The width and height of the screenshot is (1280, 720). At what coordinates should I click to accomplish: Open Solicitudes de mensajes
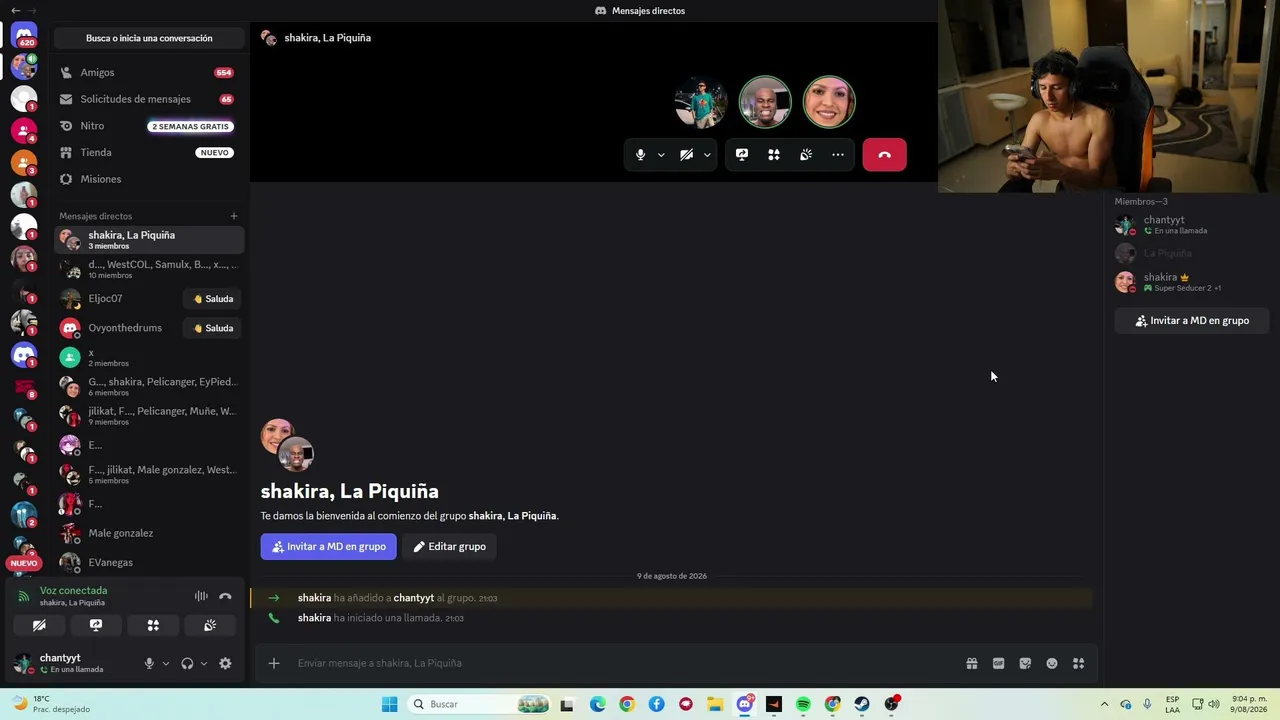[x=149, y=99]
